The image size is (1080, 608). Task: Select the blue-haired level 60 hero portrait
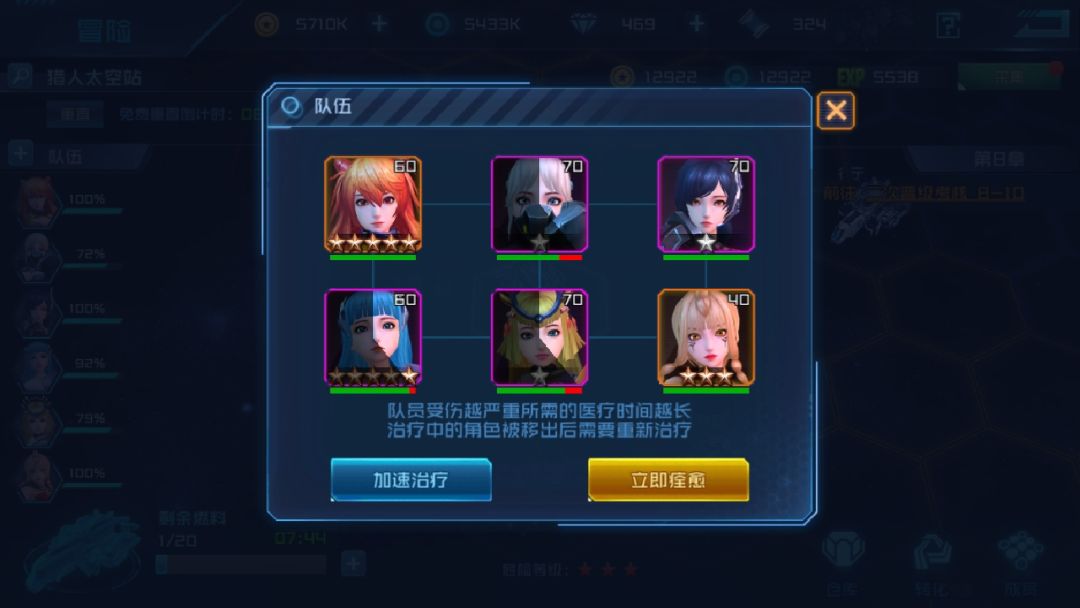(373, 337)
